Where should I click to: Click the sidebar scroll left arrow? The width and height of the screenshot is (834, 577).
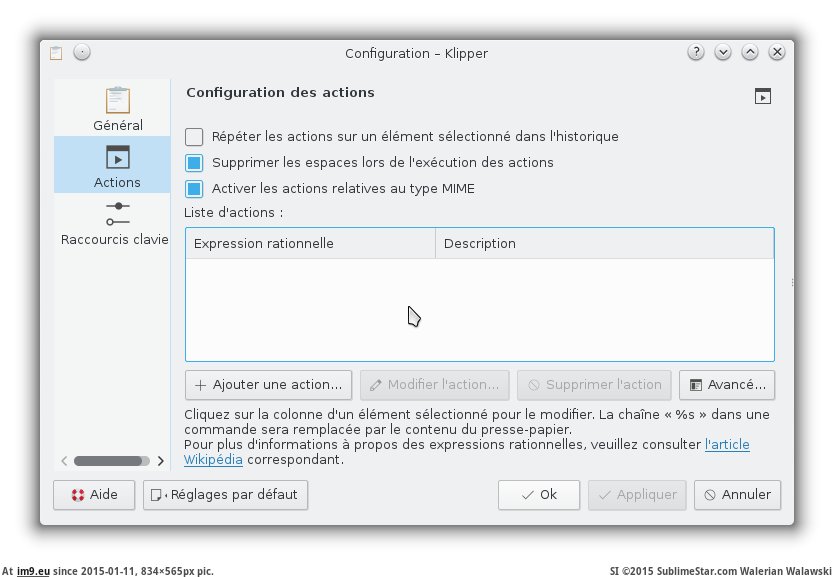[64, 461]
